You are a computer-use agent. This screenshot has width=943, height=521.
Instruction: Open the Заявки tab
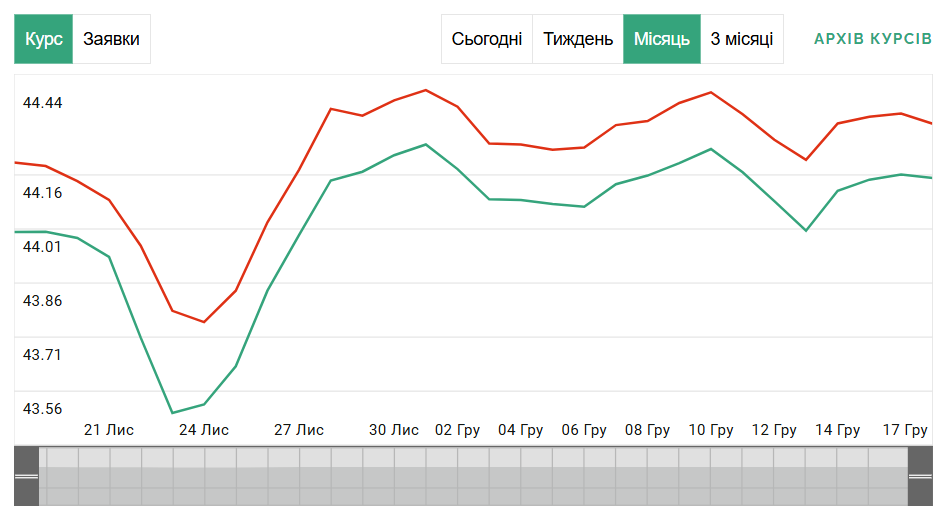111,39
